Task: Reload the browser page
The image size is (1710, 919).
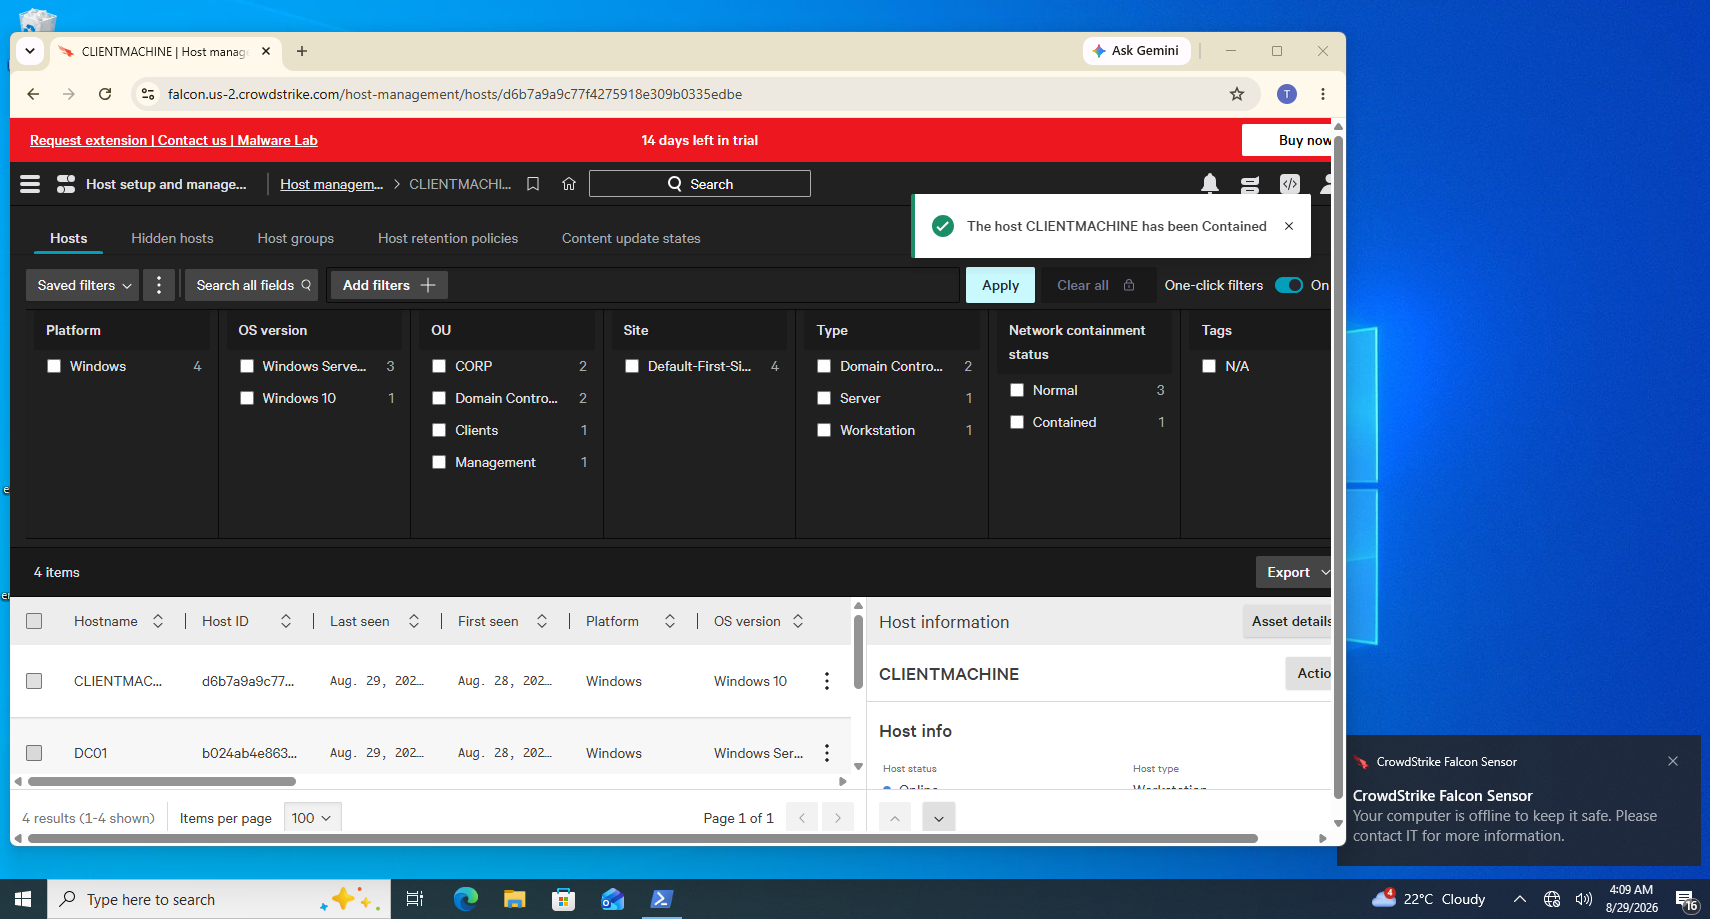Action: 105,94
